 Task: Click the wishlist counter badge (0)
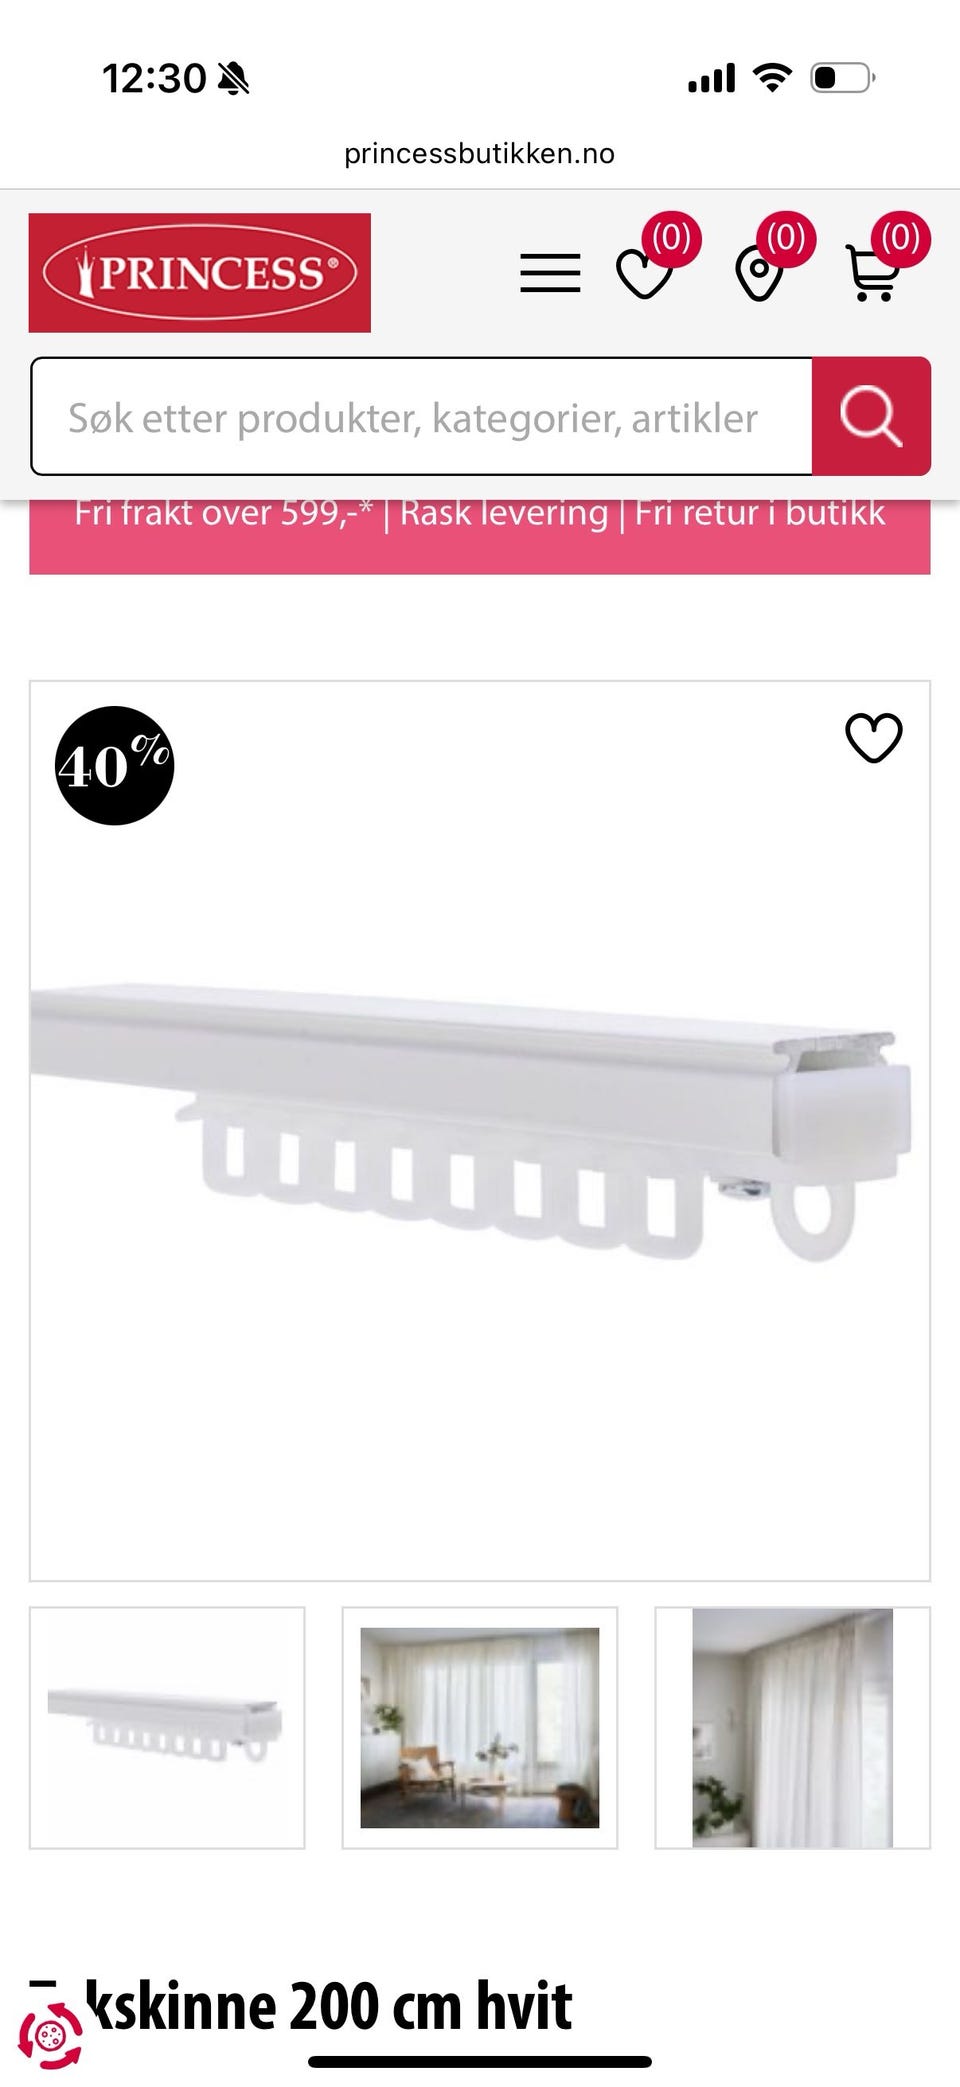(671, 239)
